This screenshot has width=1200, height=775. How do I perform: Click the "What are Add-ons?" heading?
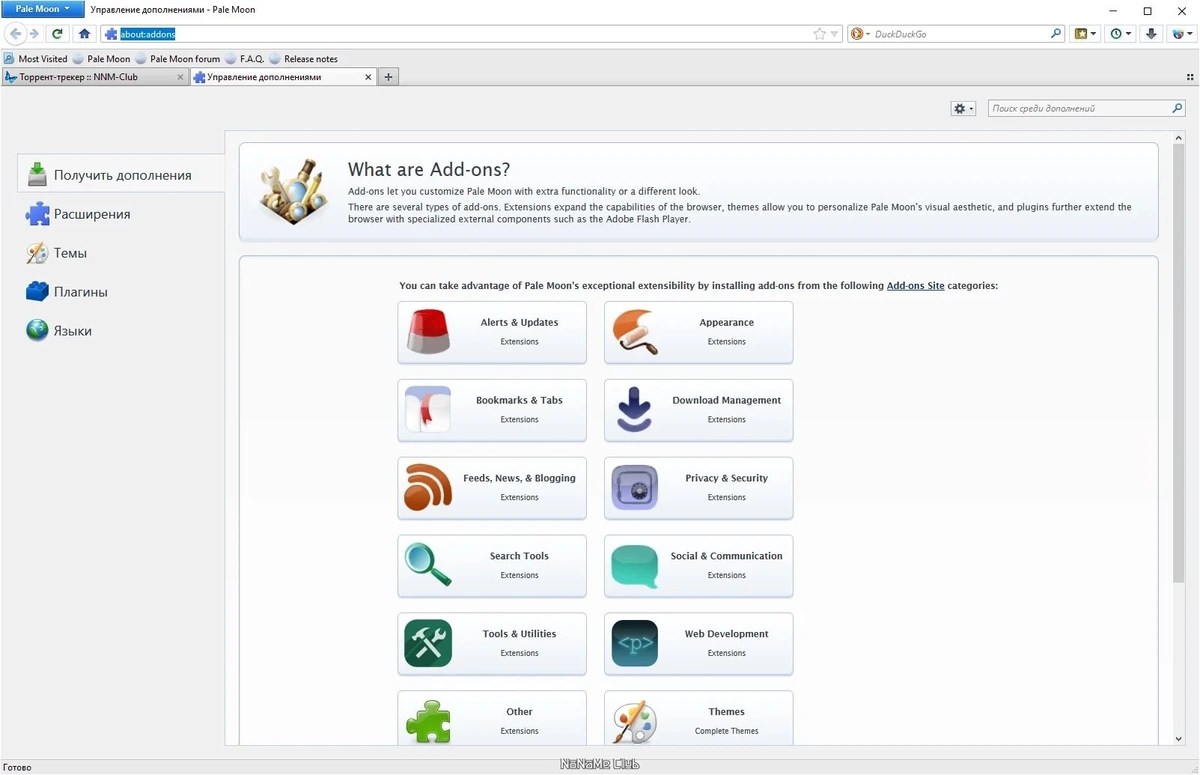click(x=429, y=169)
